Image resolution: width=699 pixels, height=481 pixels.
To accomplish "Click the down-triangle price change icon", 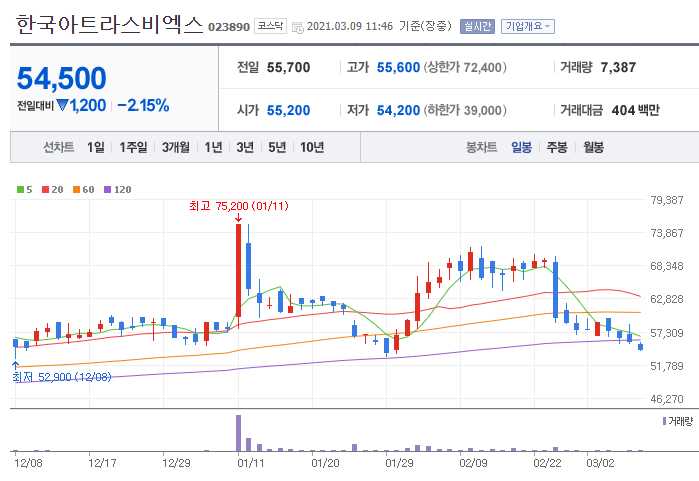I will [62, 105].
